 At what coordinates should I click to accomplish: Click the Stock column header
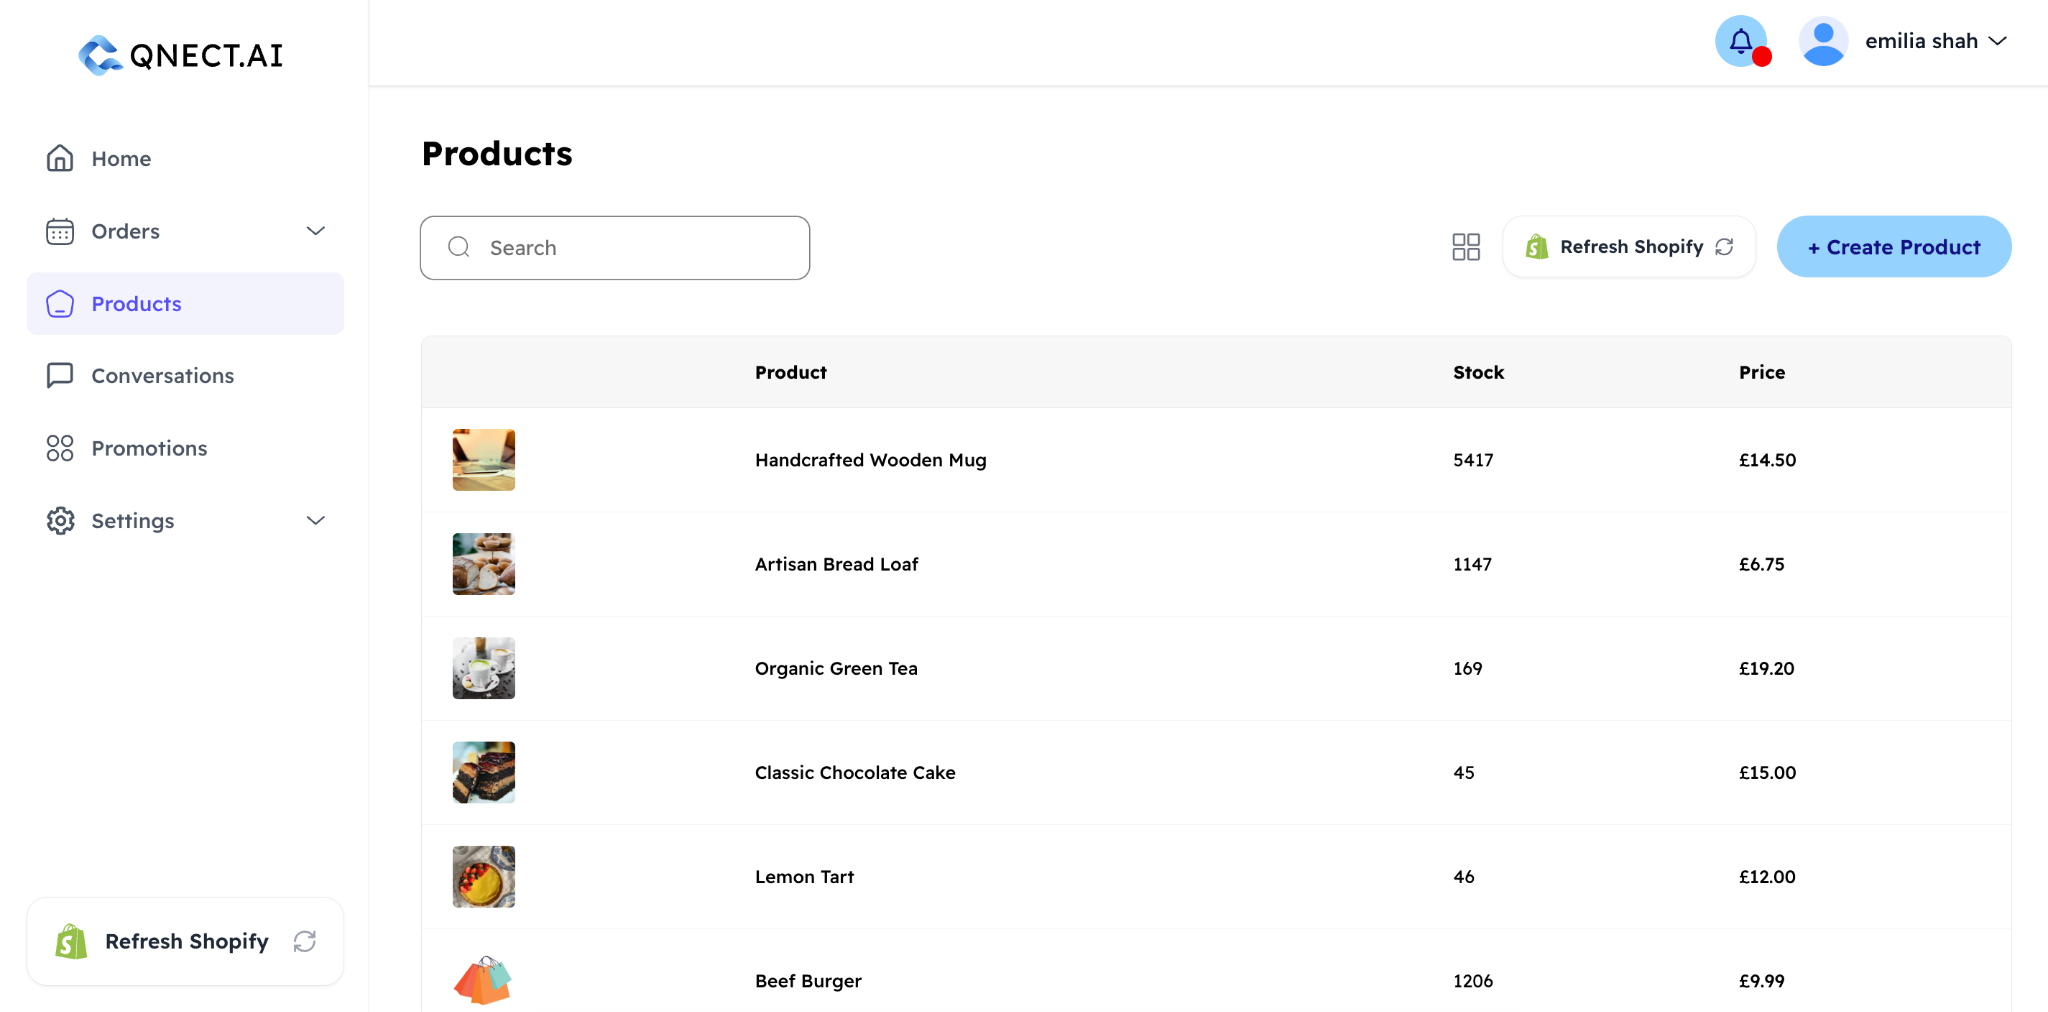pos(1478,372)
